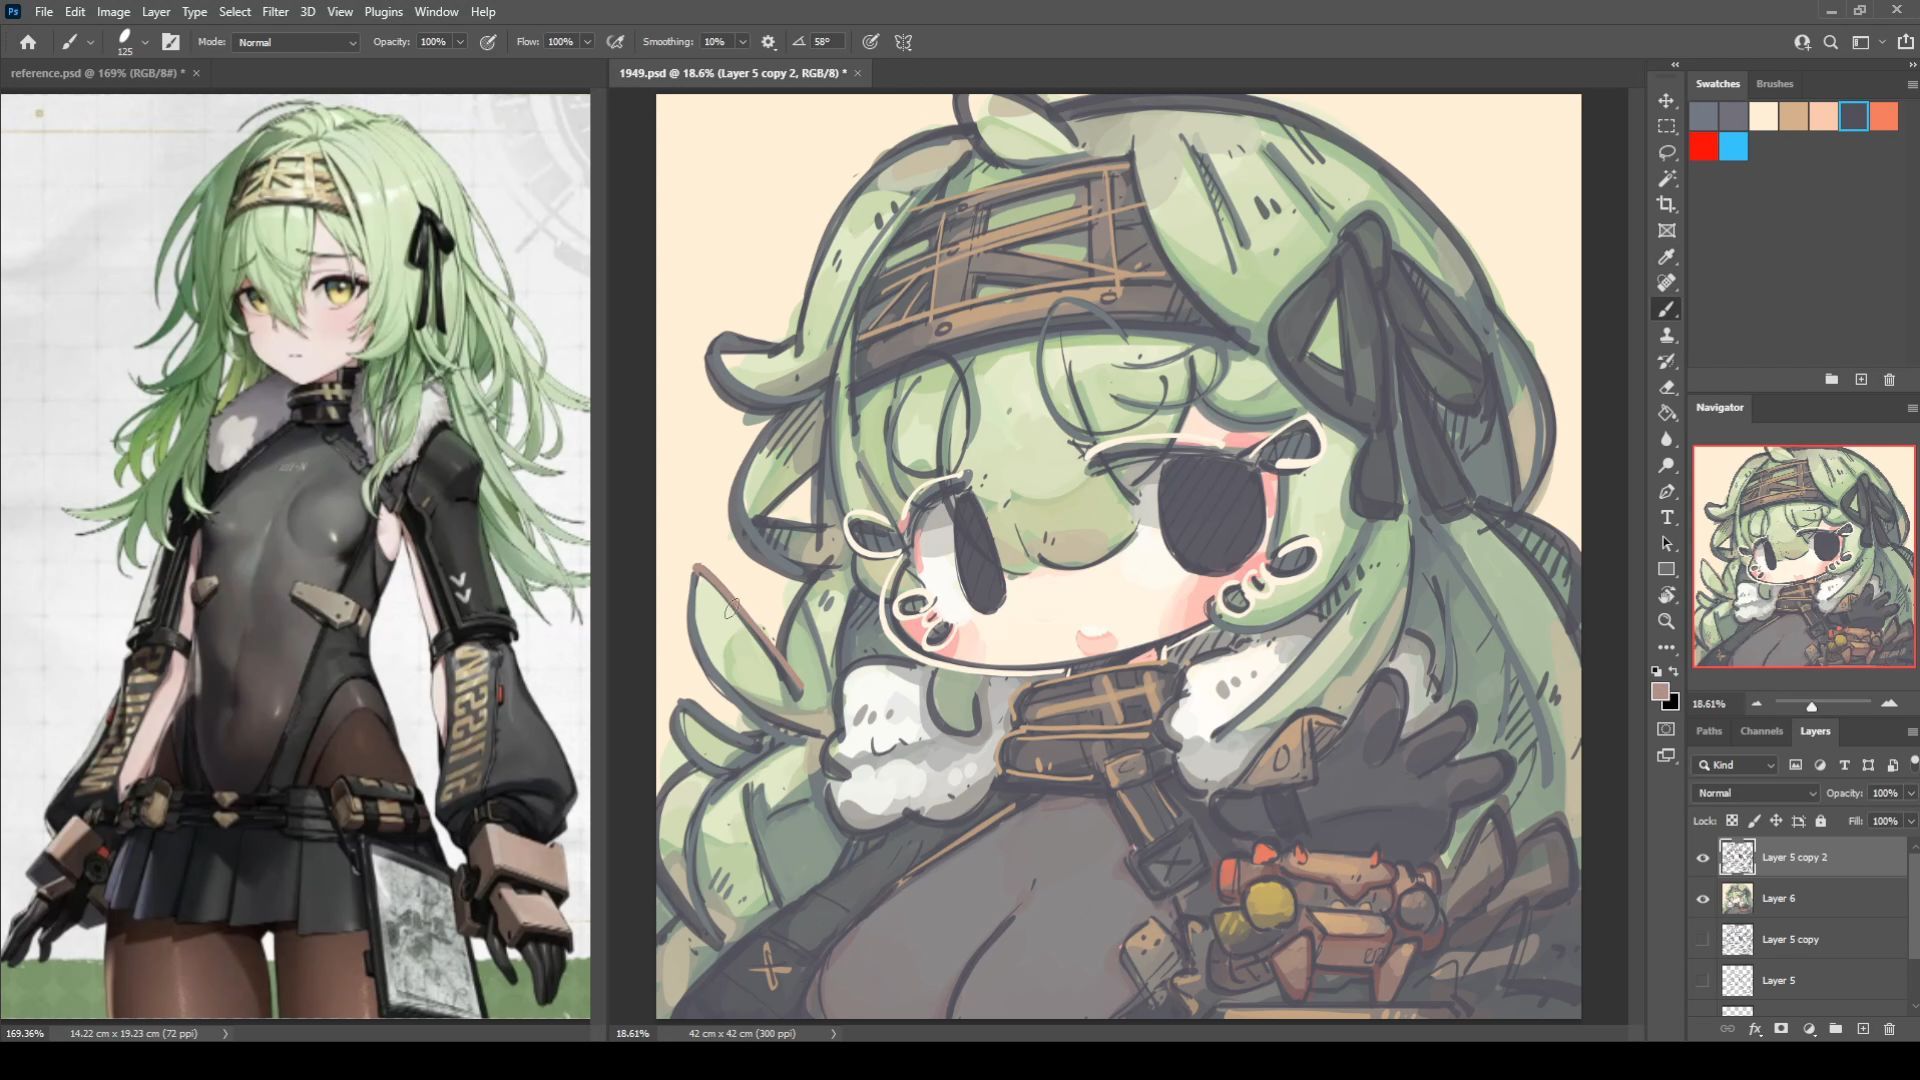Viewport: 1920px width, 1080px height.
Task: Click the brush angle 58° field
Action: 826,42
